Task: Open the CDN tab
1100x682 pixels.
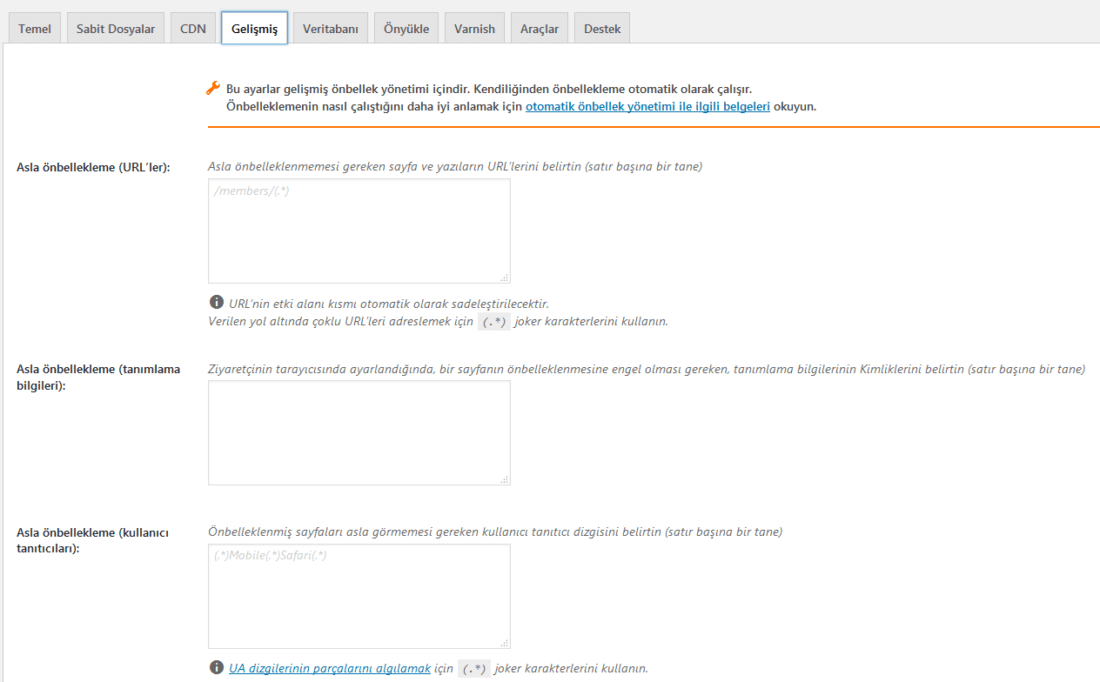Action: click(x=193, y=29)
